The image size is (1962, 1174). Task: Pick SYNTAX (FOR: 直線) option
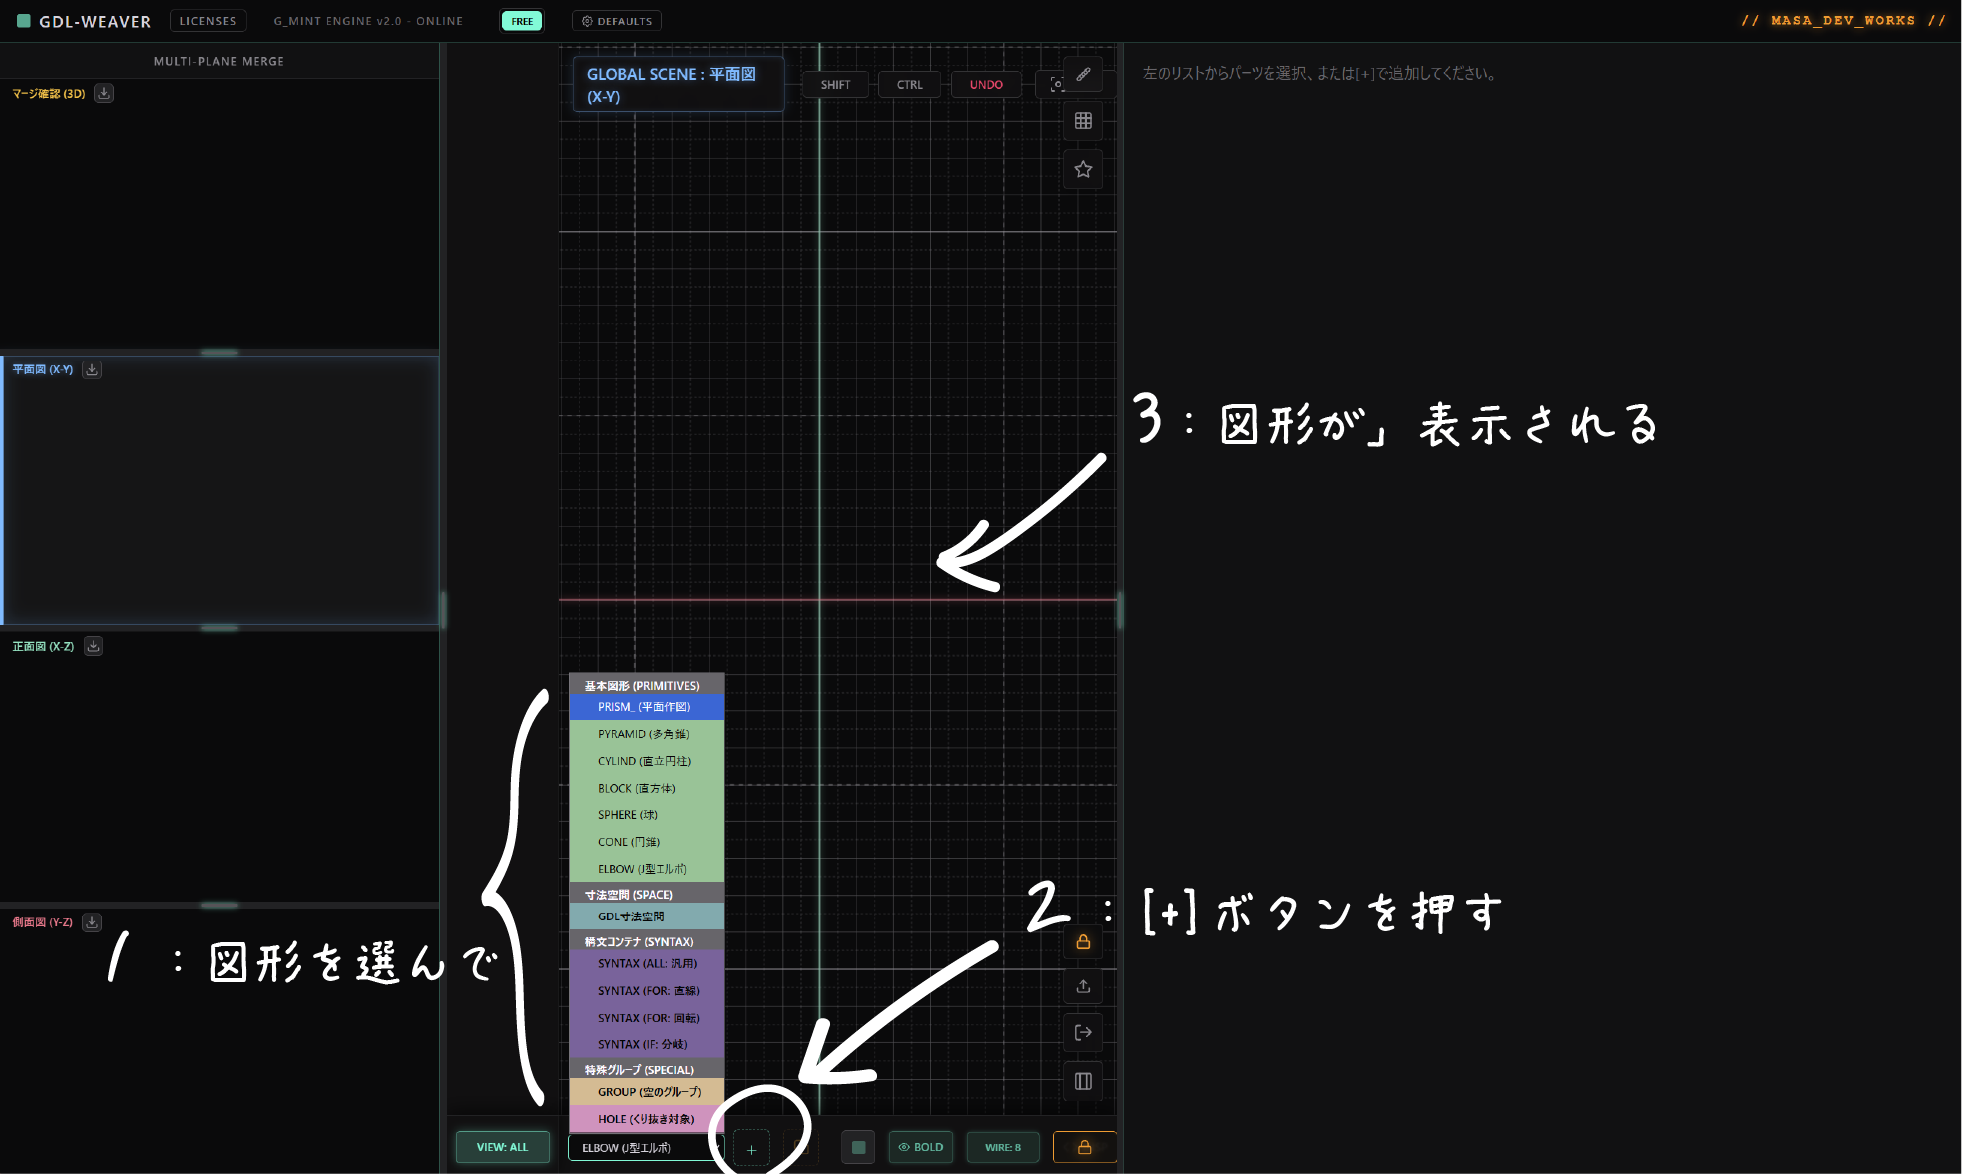tap(646, 991)
